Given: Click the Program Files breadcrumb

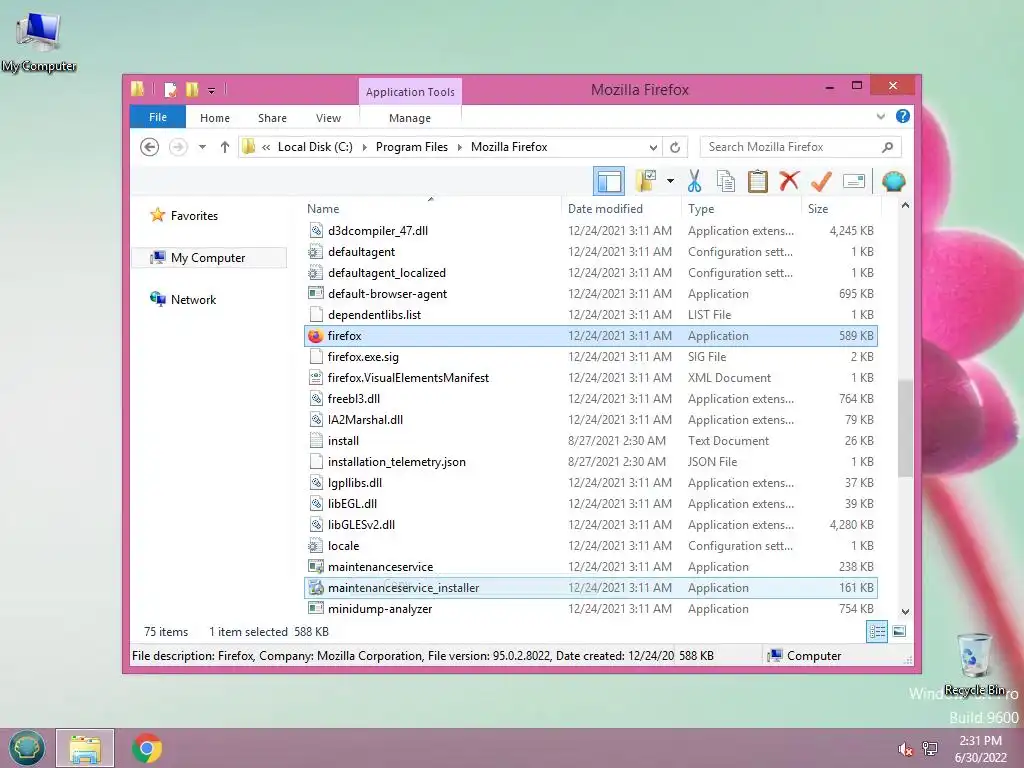Looking at the screenshot, I should pos(412,147).
